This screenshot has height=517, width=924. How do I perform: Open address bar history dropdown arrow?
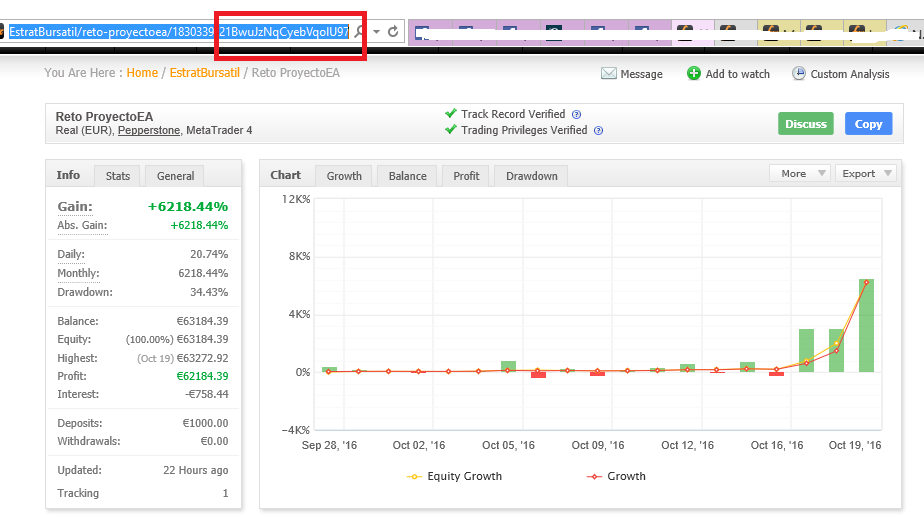click(x=376, y=32)
